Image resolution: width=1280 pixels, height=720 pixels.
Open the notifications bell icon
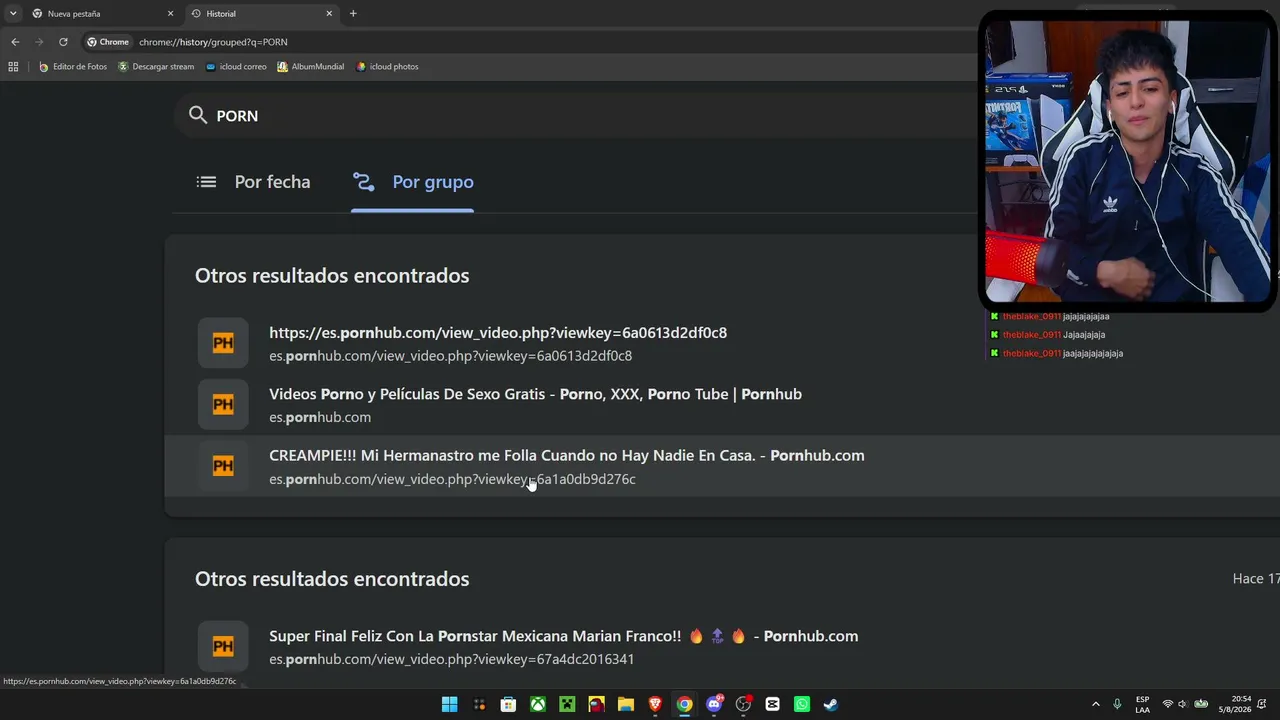pyautogui.click(x=1262, y=704)
